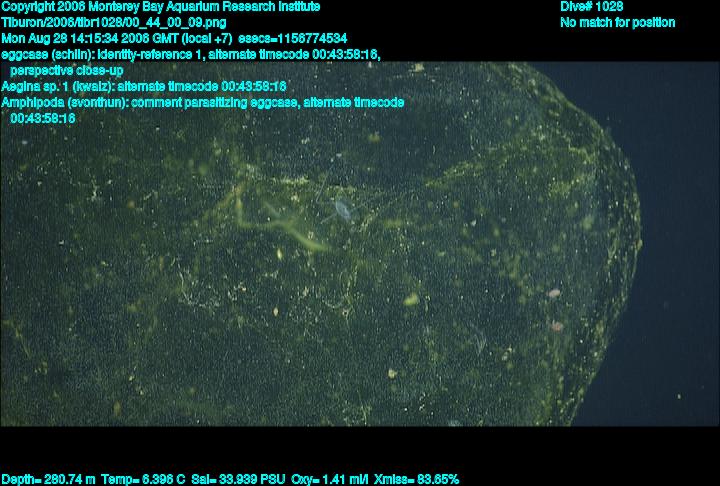Click the Depth= 280.74 m readout
This screenshot has width=720, height=486.
tap(48, 479)
